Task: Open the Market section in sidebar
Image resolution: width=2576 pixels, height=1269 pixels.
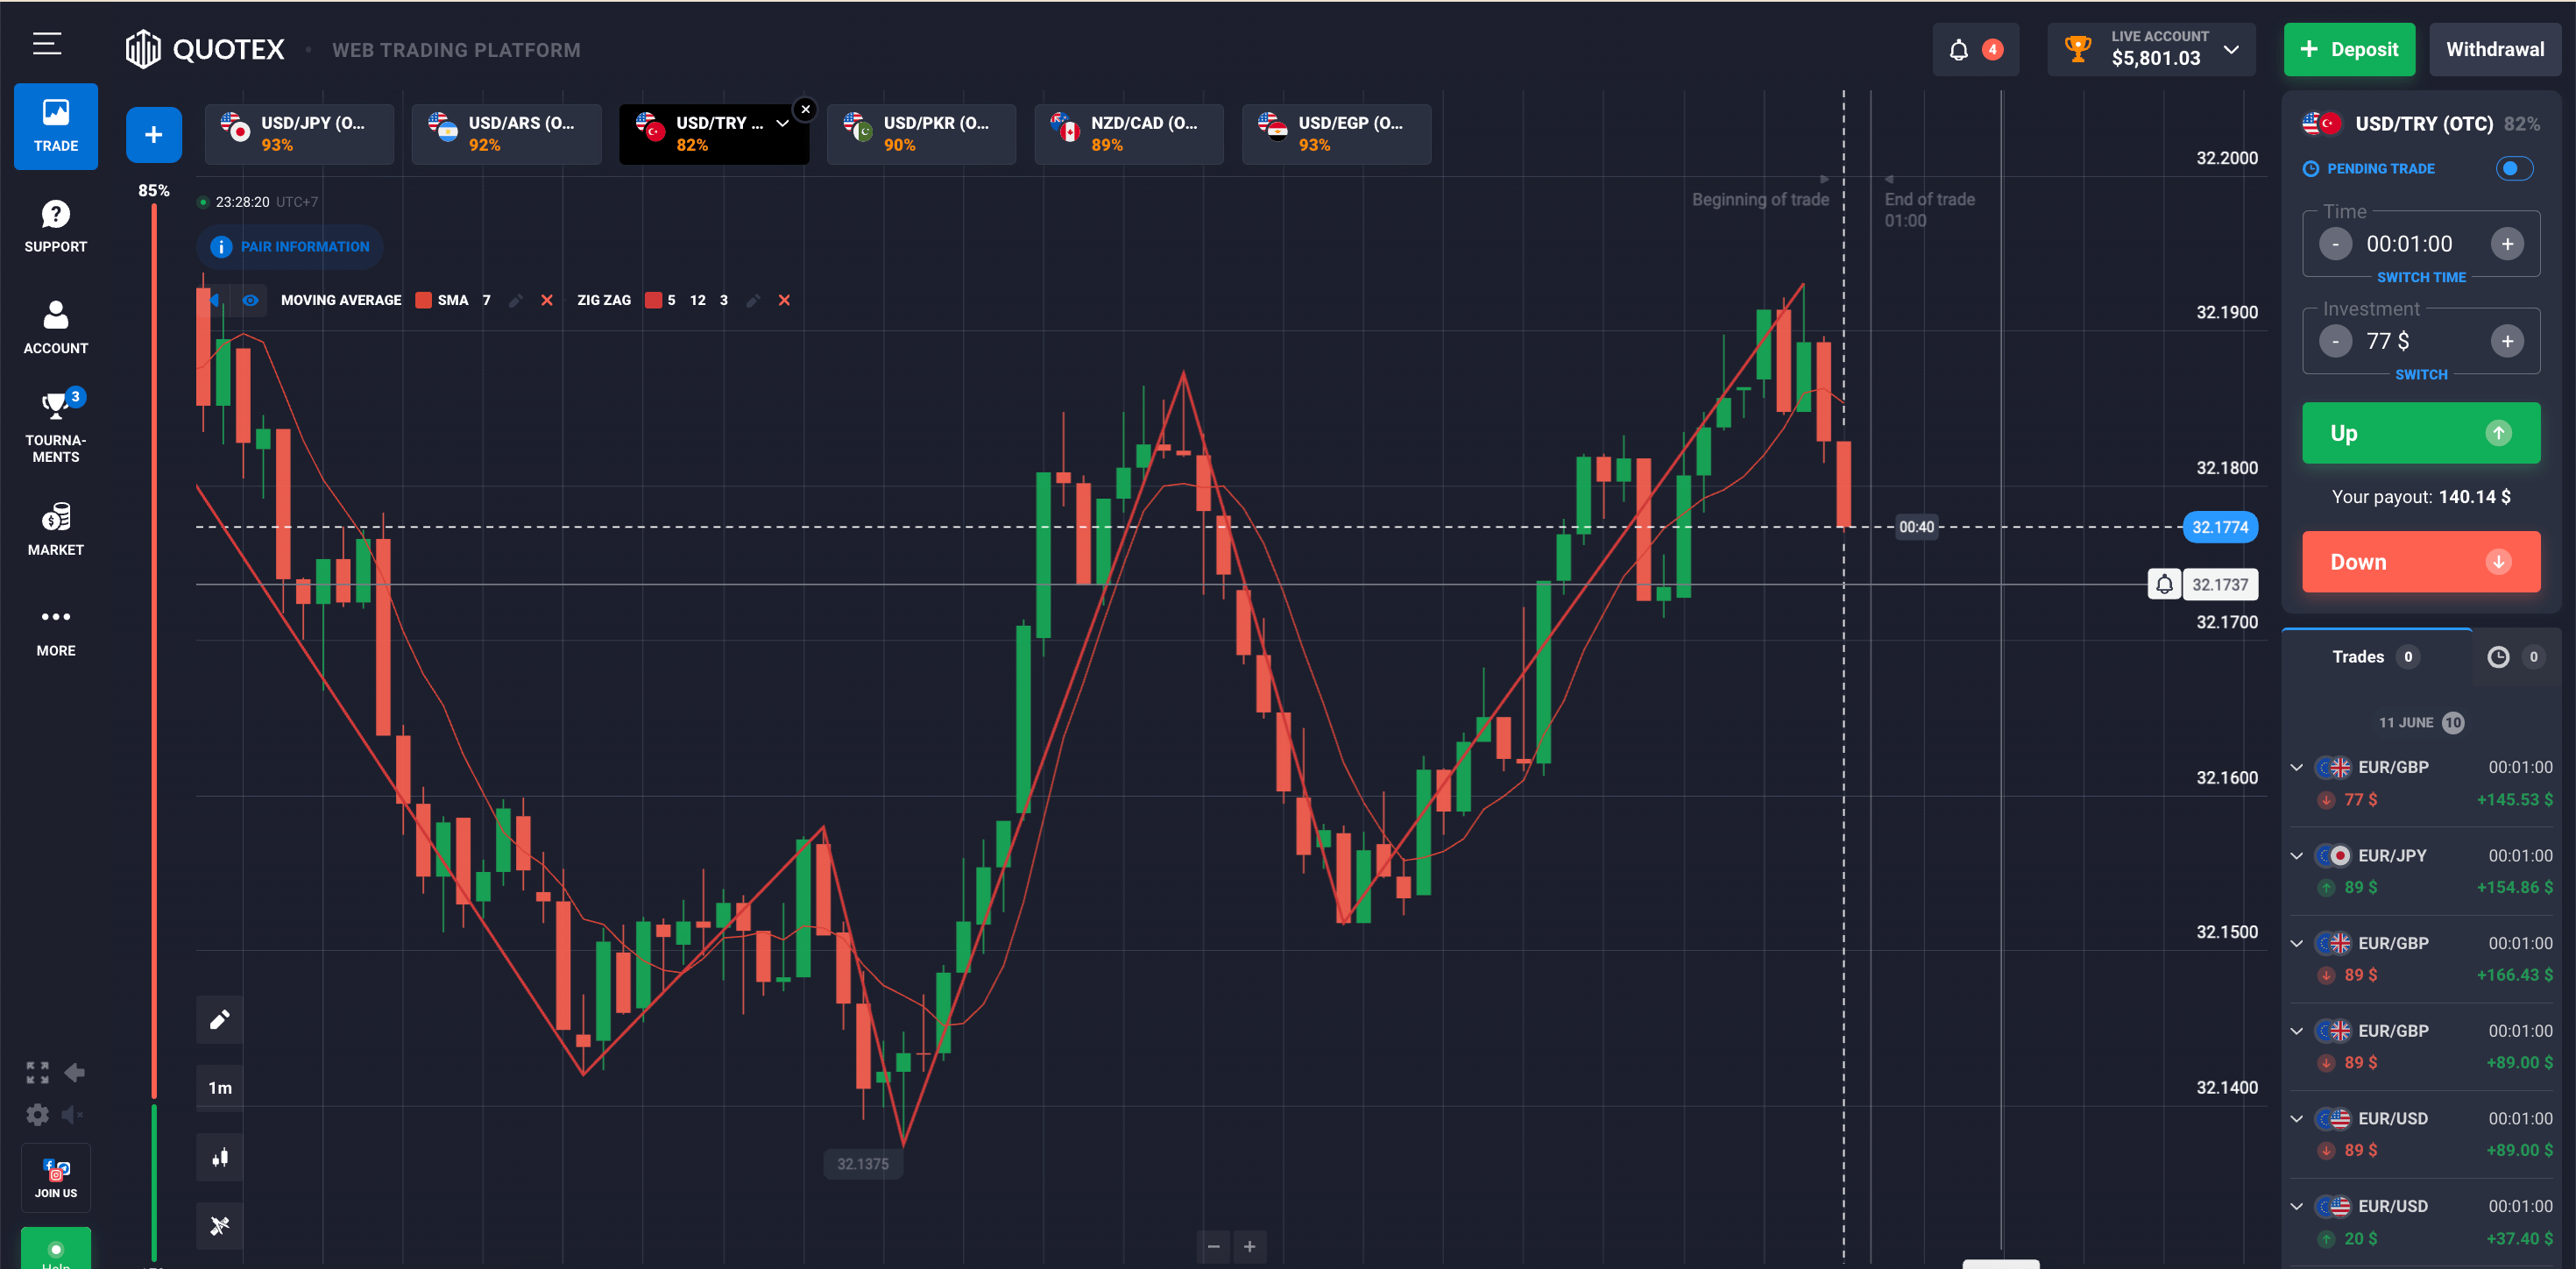Action: [x=55, y=529]
